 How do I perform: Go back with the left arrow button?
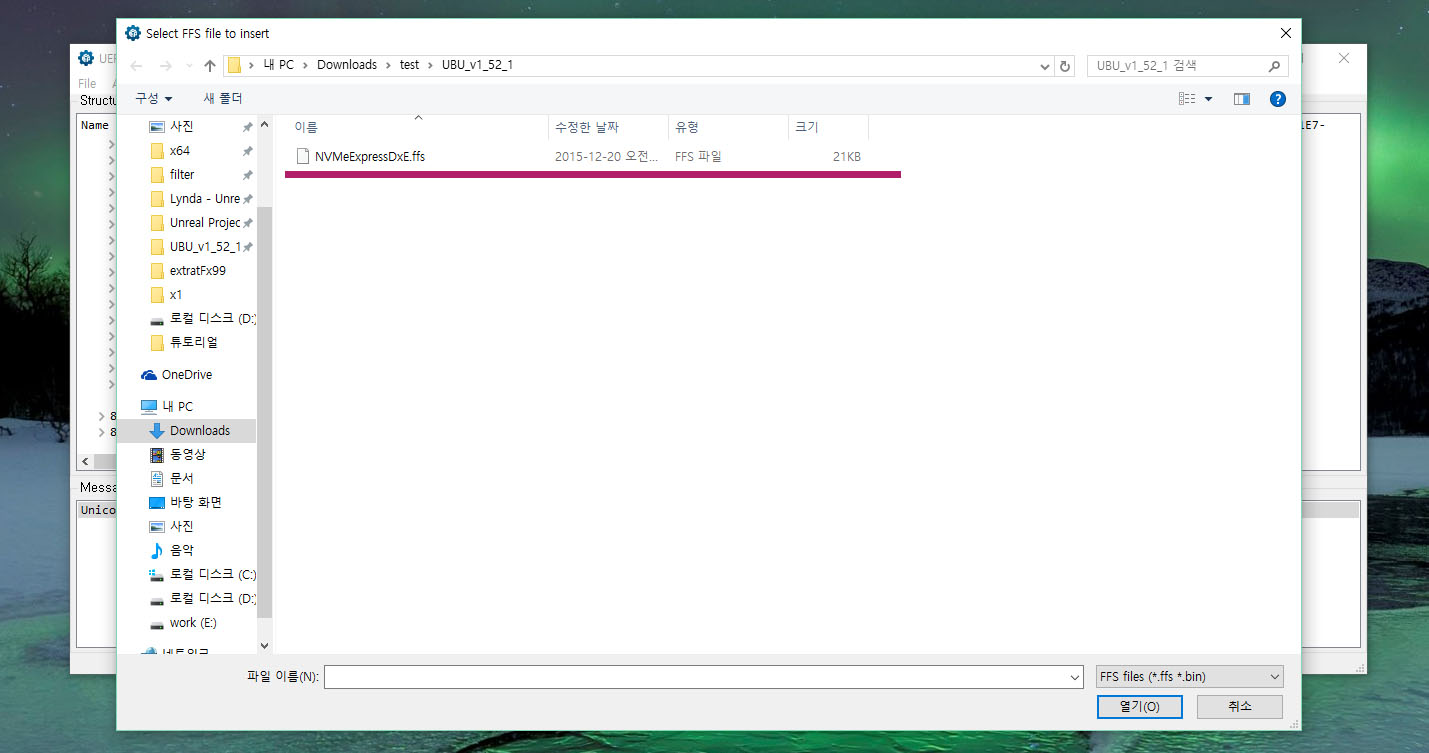pyautogui.click(x=137, y=66)
